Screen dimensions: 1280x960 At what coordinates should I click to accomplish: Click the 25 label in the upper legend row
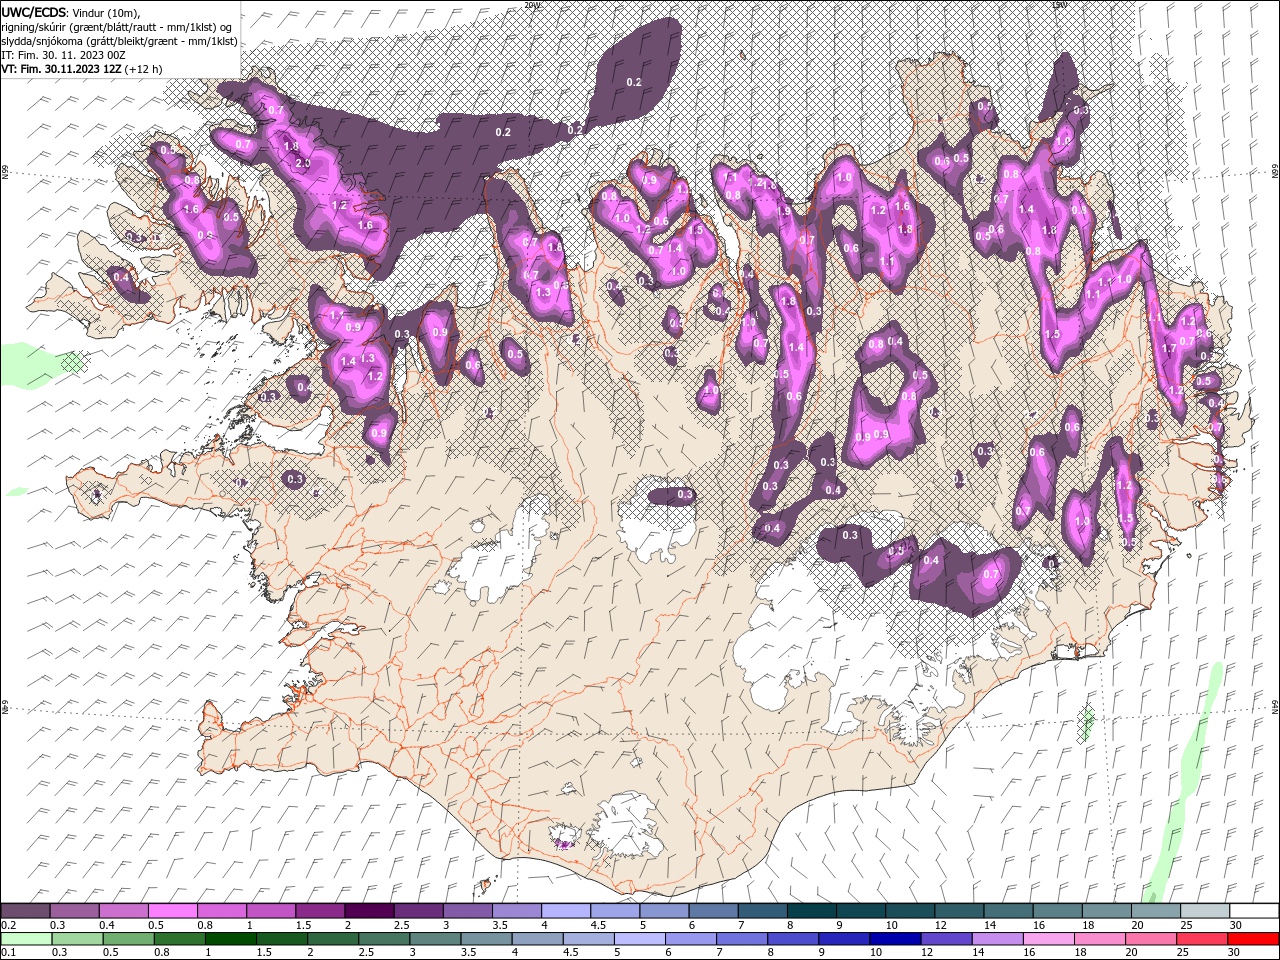(x=1185, y=925)
